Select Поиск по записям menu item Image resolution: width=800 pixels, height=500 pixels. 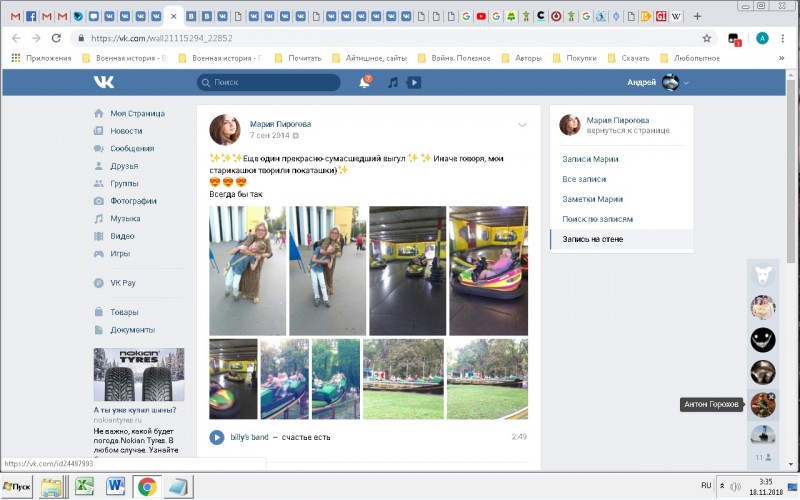pyautogui.click(x=597, y=219)
